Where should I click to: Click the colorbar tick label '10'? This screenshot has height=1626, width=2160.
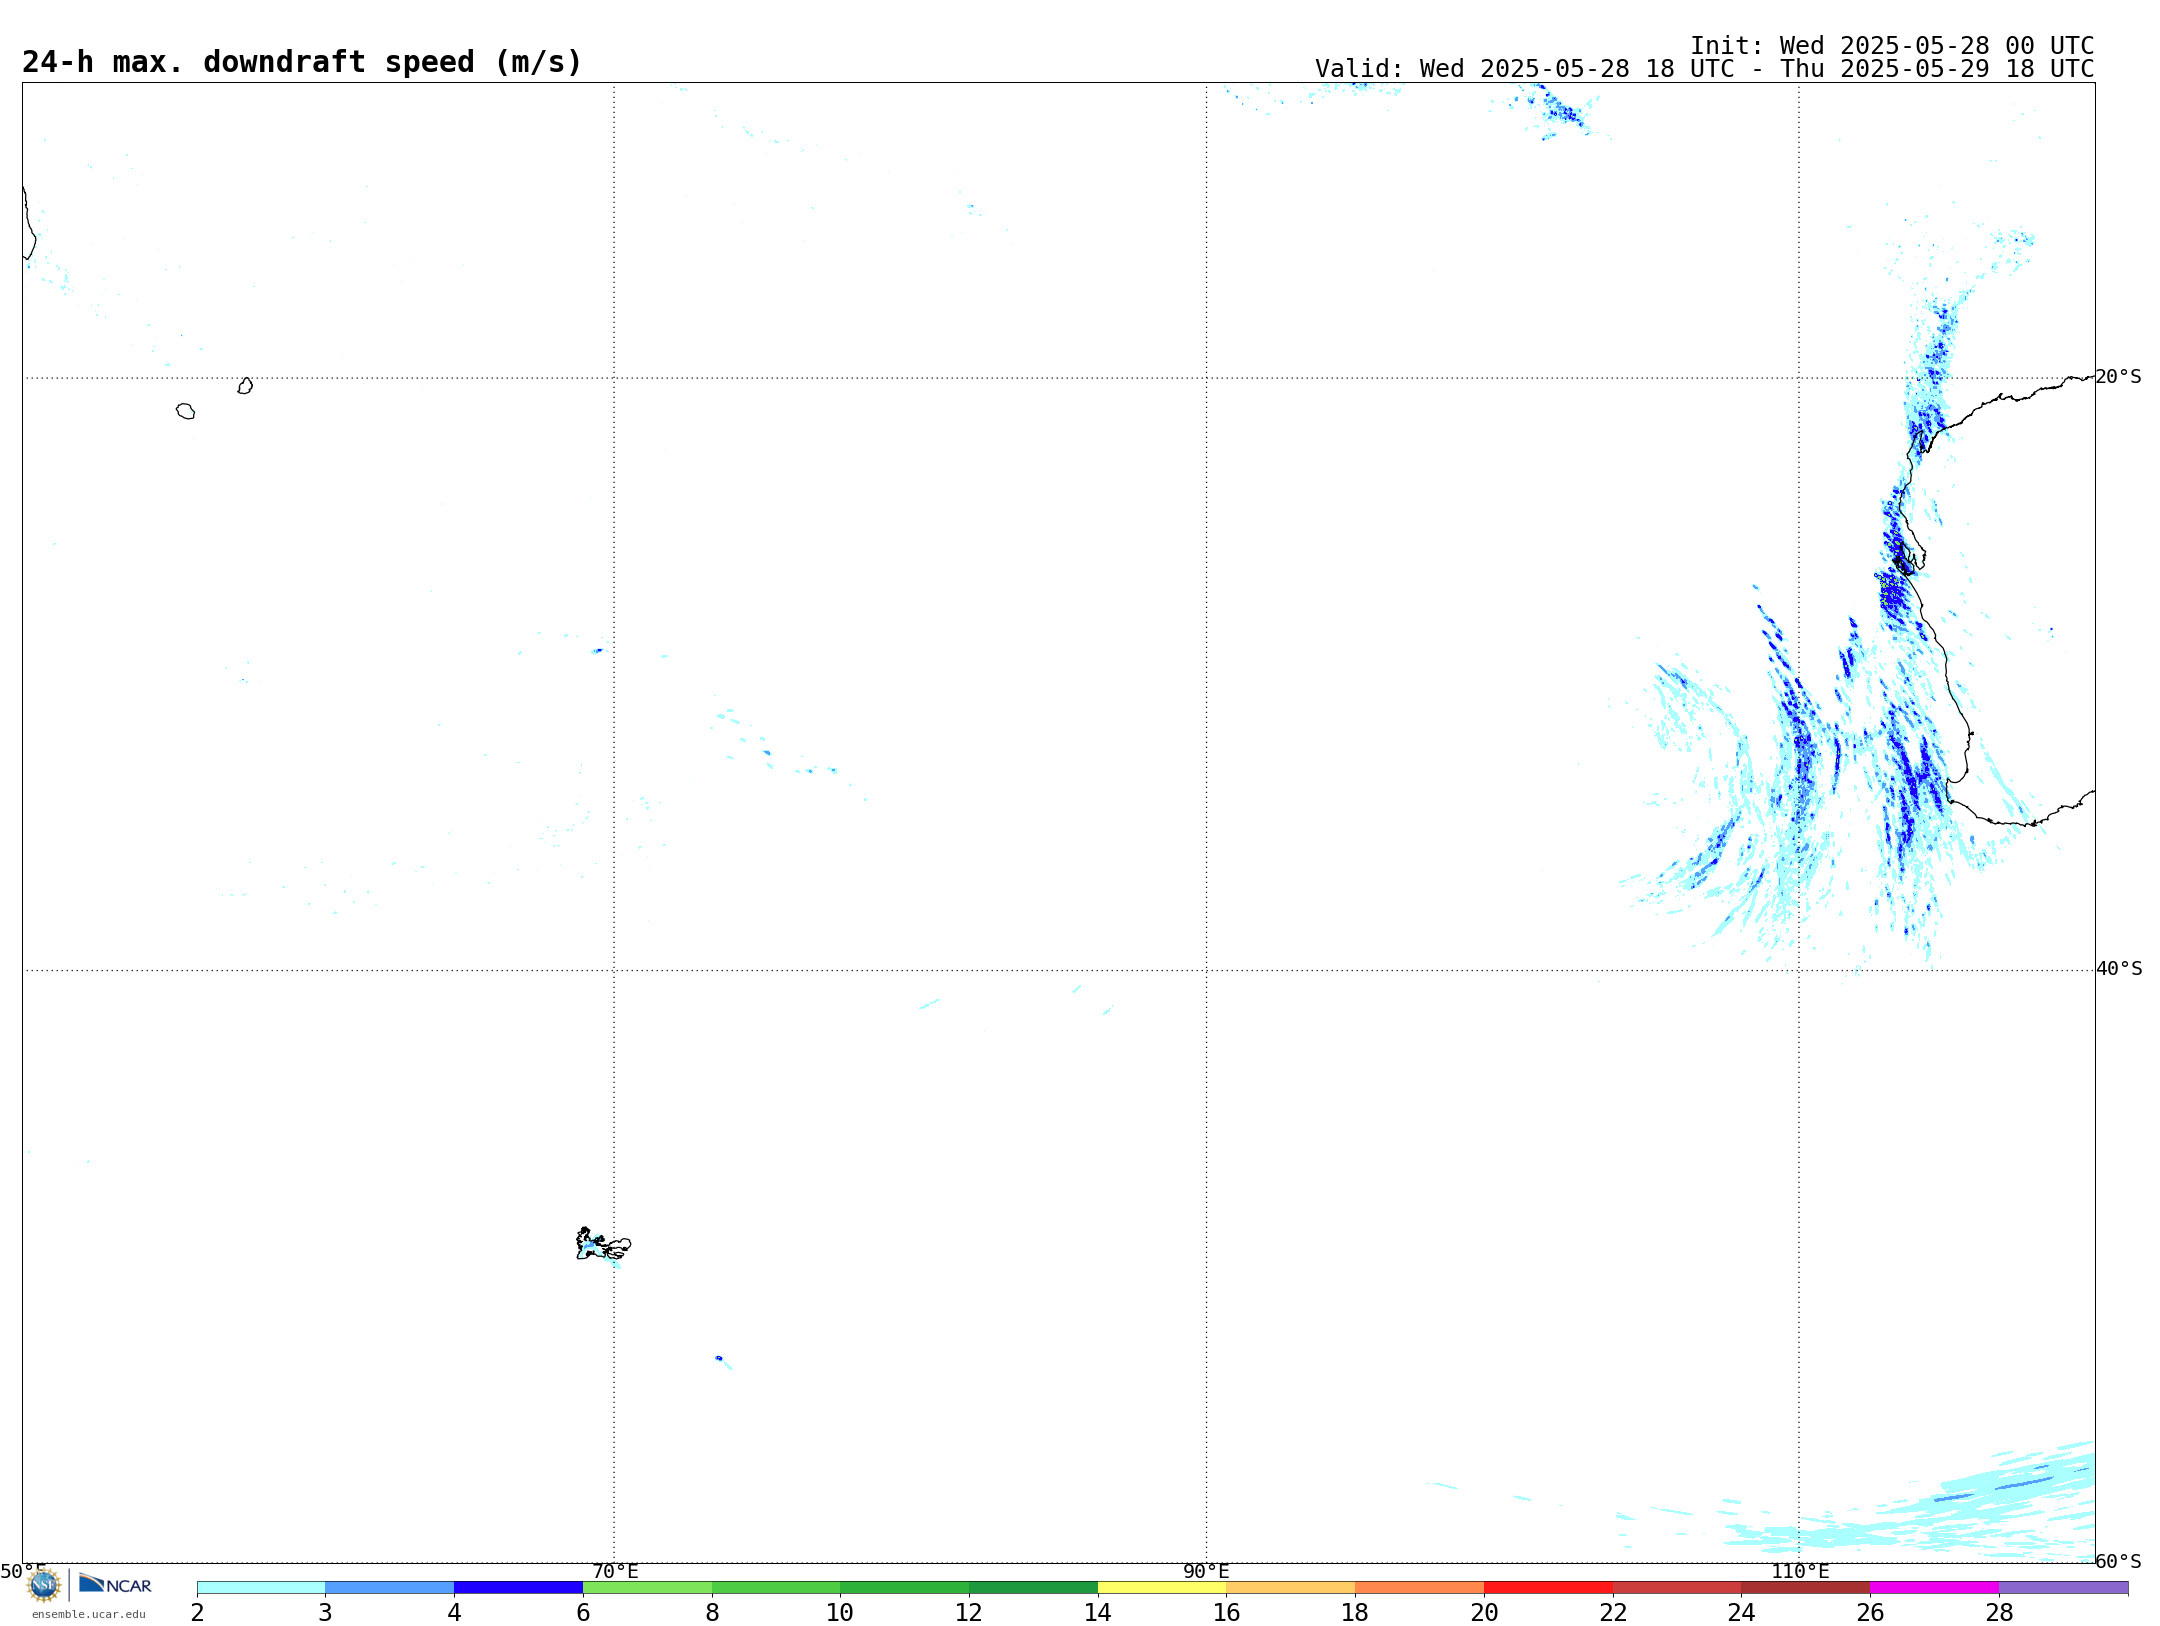point(840,1613)
